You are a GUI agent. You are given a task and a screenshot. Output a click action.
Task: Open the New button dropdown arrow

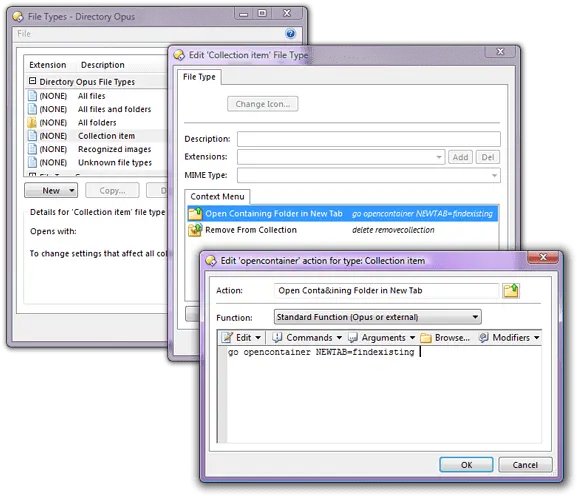coord(72,190)
